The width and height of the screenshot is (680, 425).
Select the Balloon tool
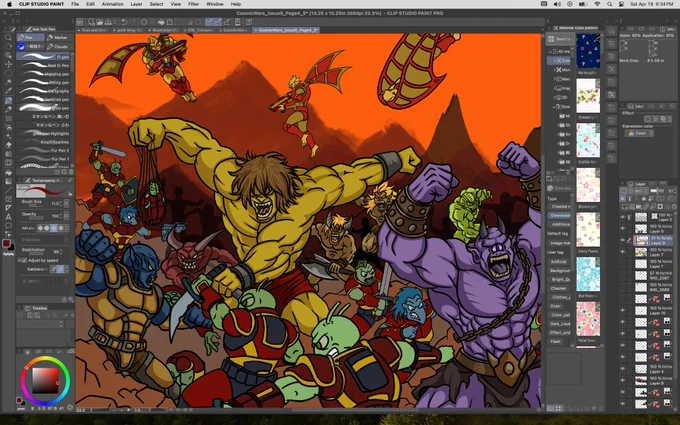tap(8, 226)
